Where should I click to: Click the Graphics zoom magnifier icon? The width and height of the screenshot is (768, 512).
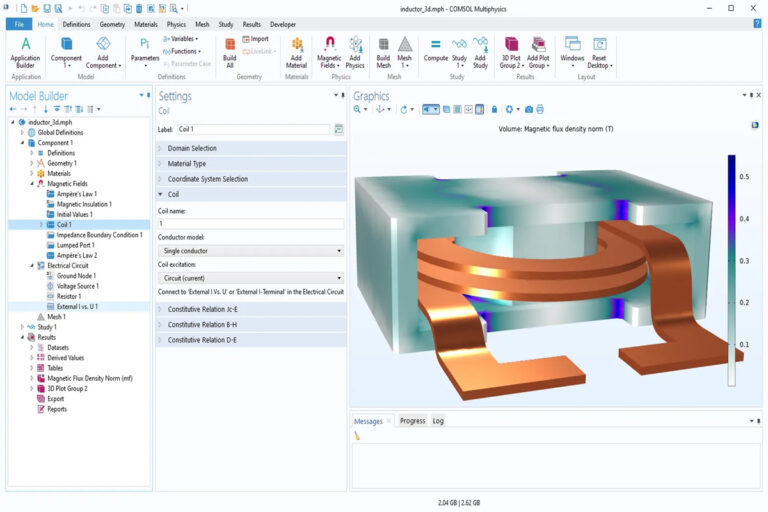click(x=358, y=109)
